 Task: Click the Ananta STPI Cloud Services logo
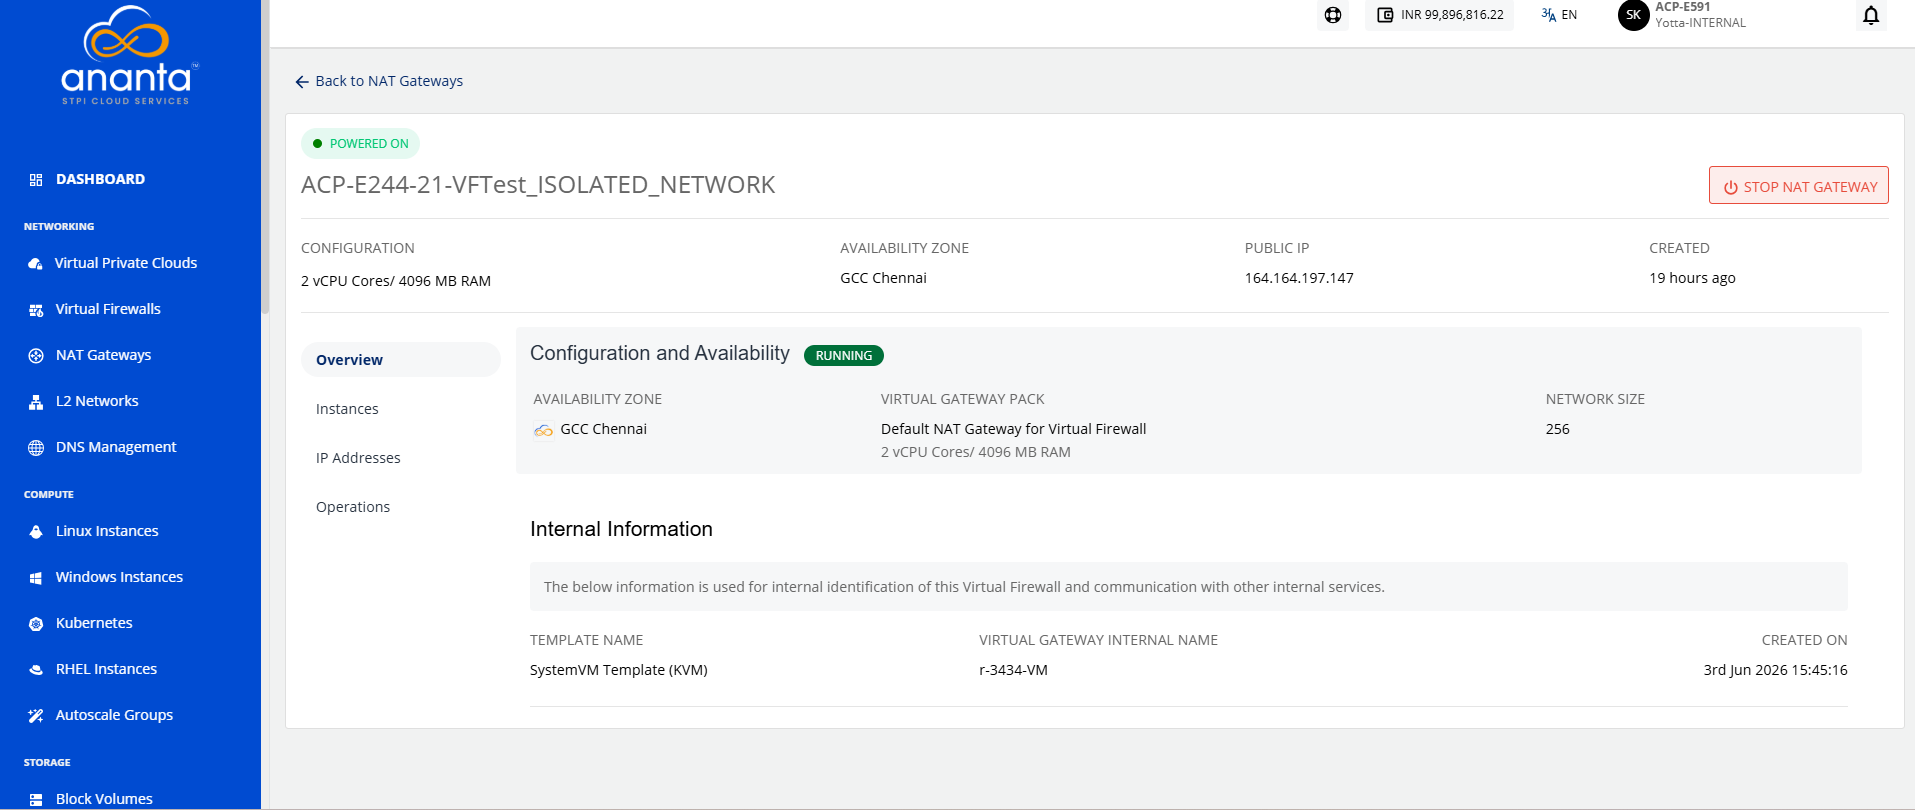tap(130, 56)
